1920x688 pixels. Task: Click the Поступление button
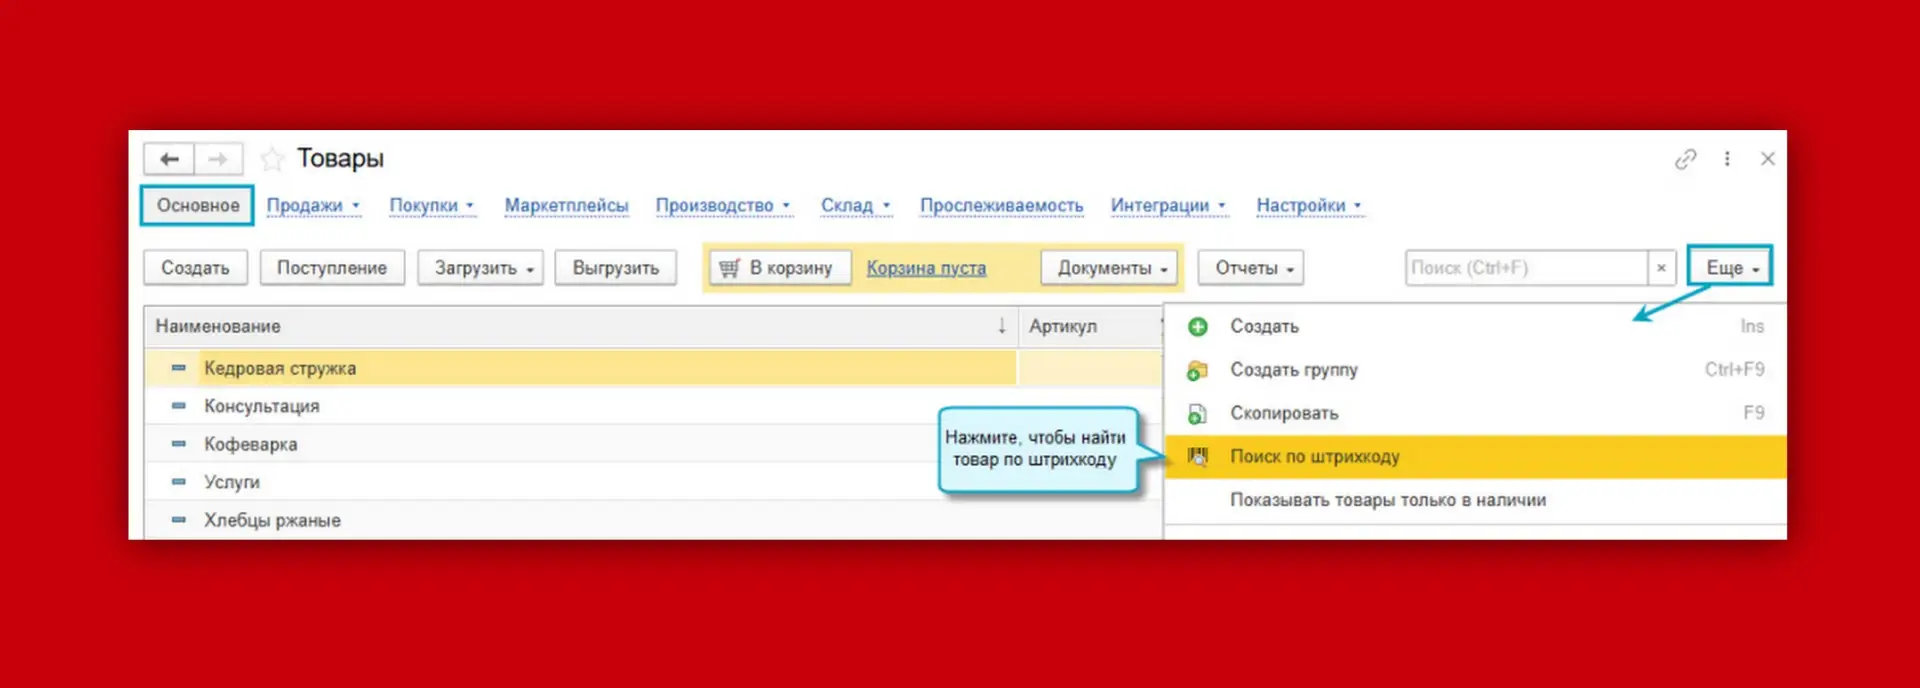(x=332, y=268)
